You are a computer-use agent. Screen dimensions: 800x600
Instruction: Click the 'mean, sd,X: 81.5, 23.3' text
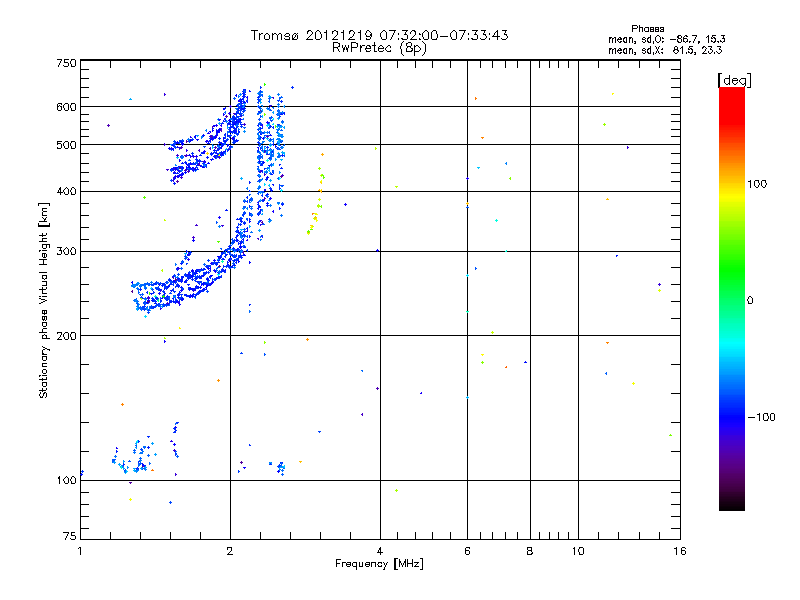[x=665, y=50]
